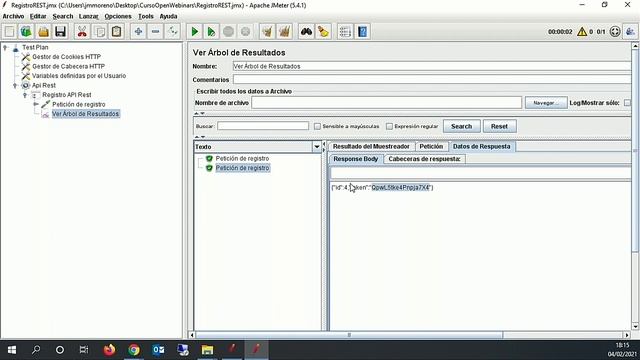The width and height of the screenshot is (640, 360).
Task: Open Chrome from the taskbar
Action: pyautogui.click(x=134, y=350)
